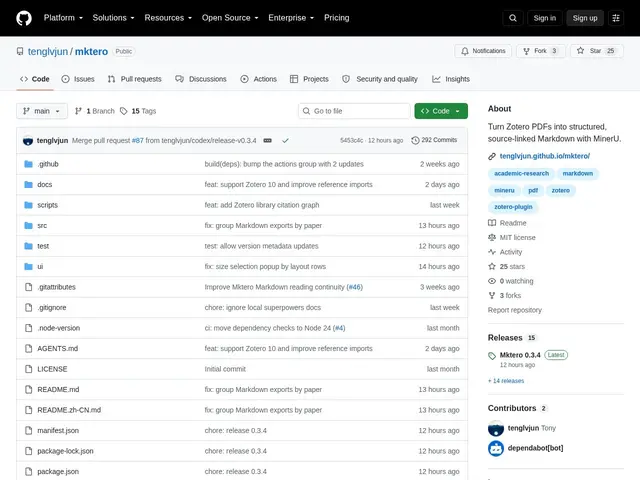The height and width of the screenshot is (480, 640).
Task: Click the 0 watching eye link
Action: (x=511, y=281)
